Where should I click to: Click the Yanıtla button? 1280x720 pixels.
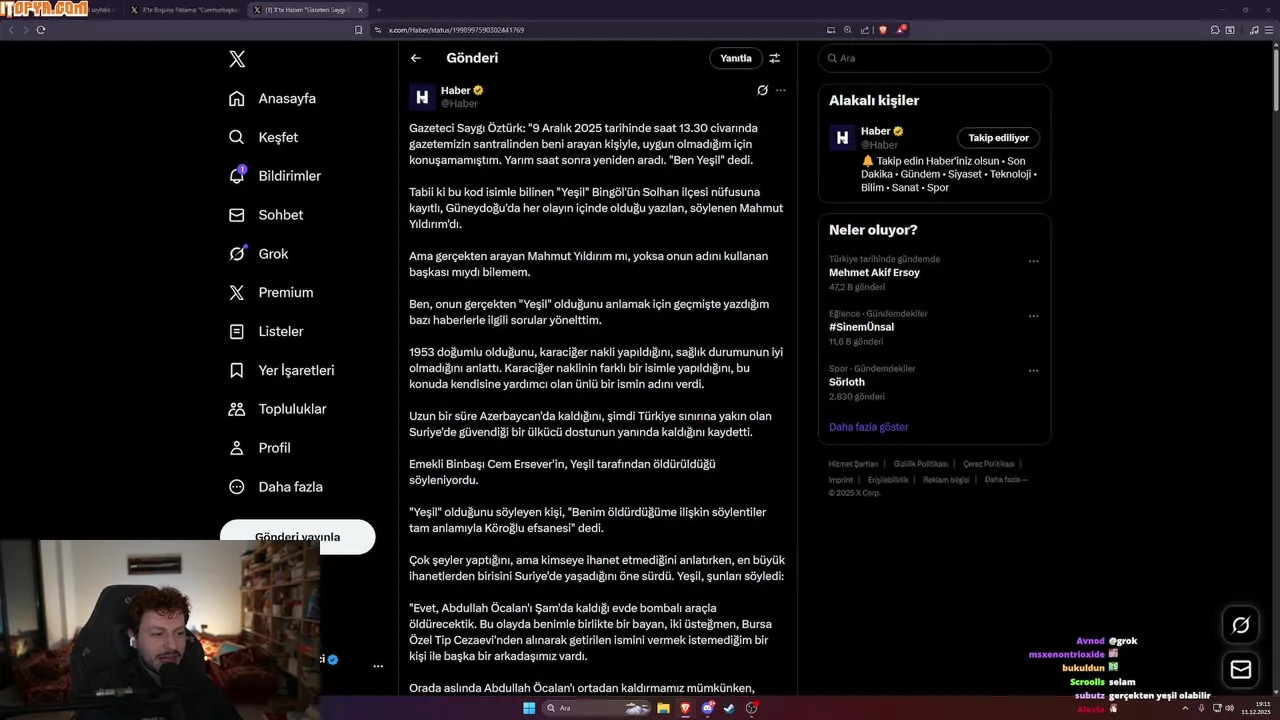click(736, 58)
